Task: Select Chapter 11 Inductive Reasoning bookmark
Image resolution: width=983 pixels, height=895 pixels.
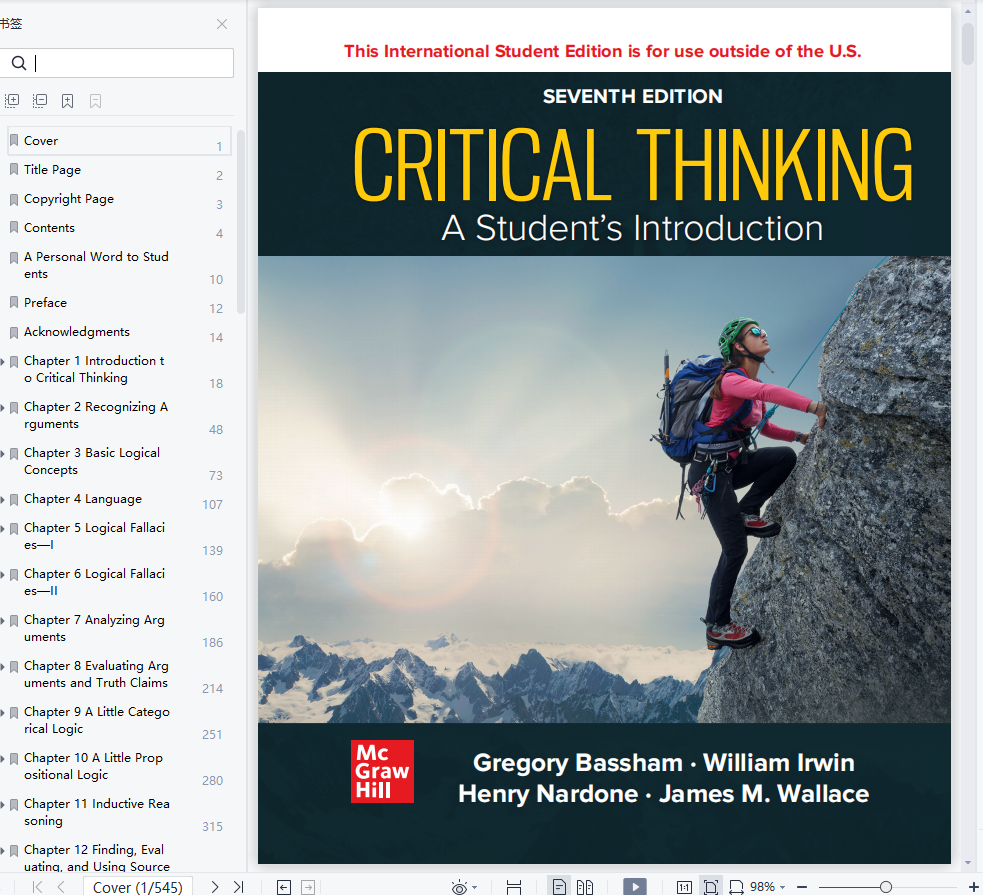Action: point(97,812)
